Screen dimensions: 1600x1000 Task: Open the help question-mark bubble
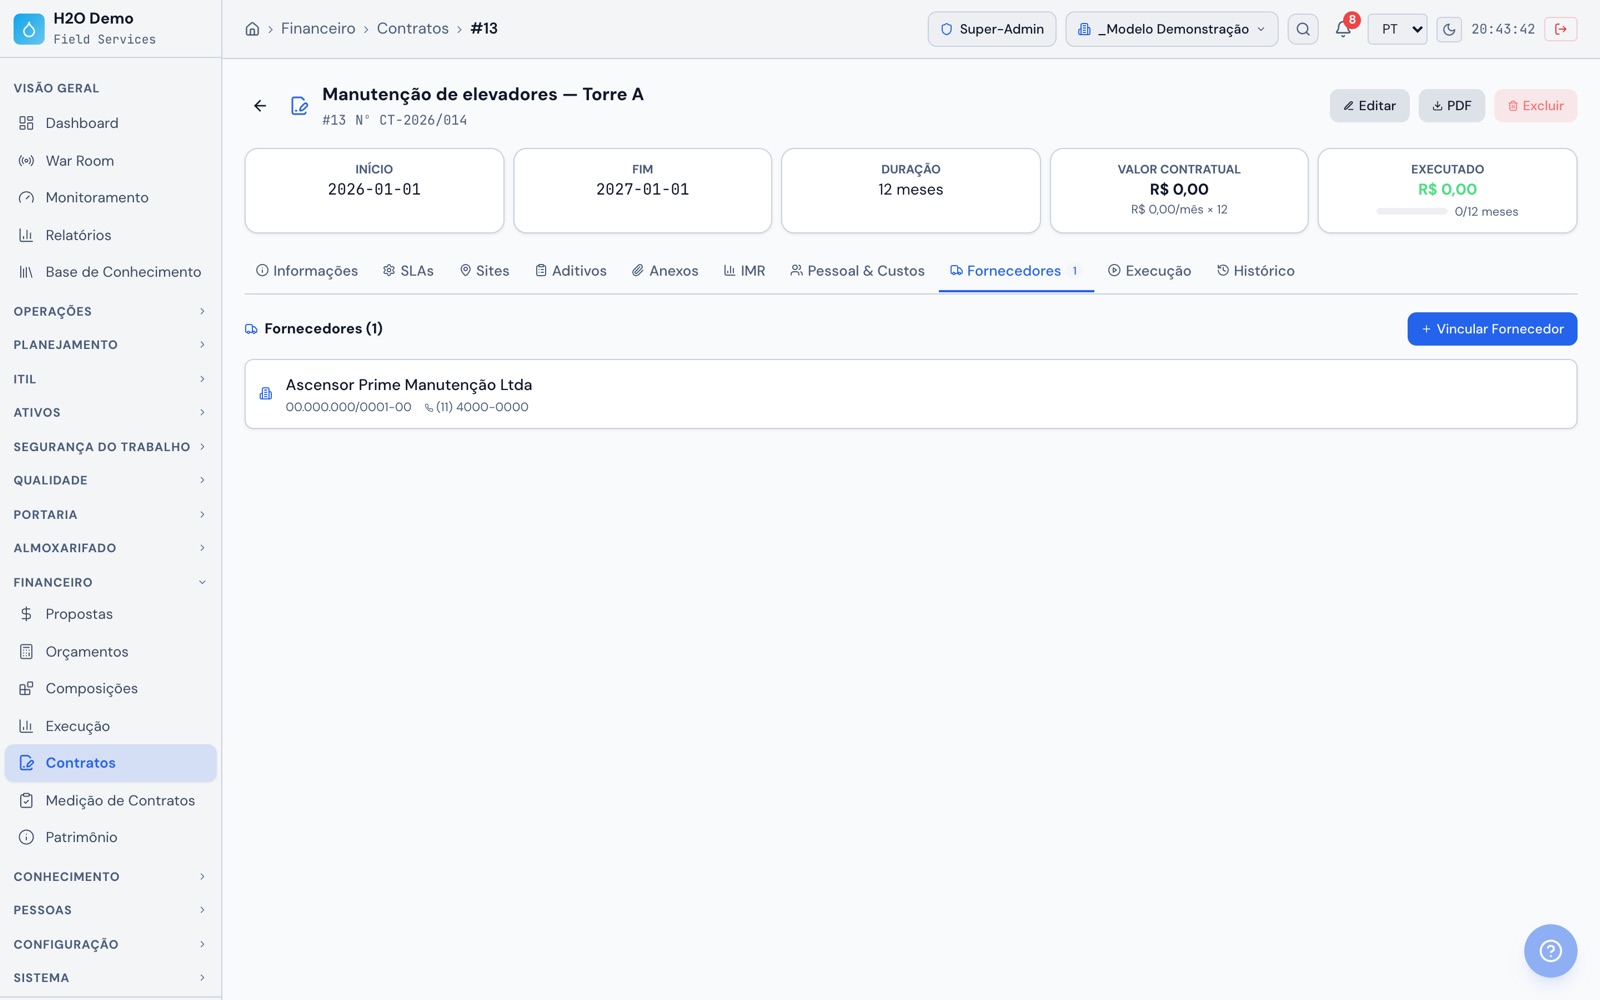click(x=1550, y=951)
